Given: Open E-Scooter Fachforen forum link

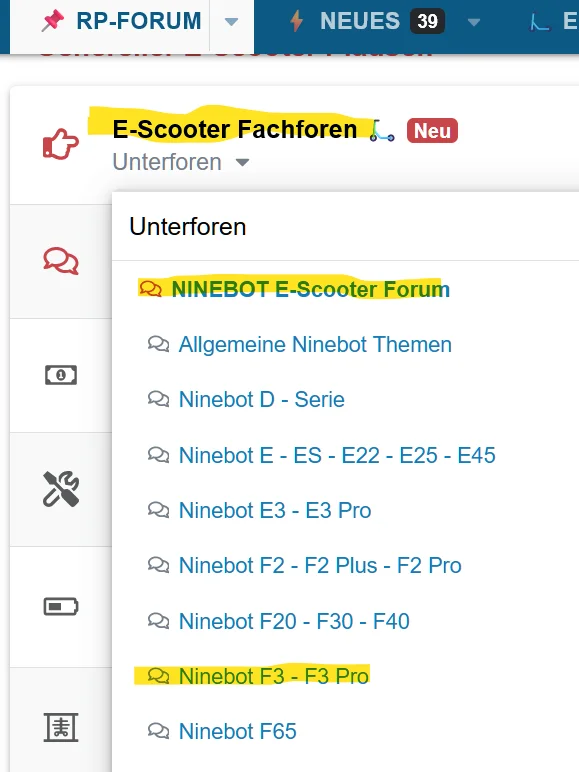Looking at the screenshot, I should pyautogui.click(x=235, y=129).
